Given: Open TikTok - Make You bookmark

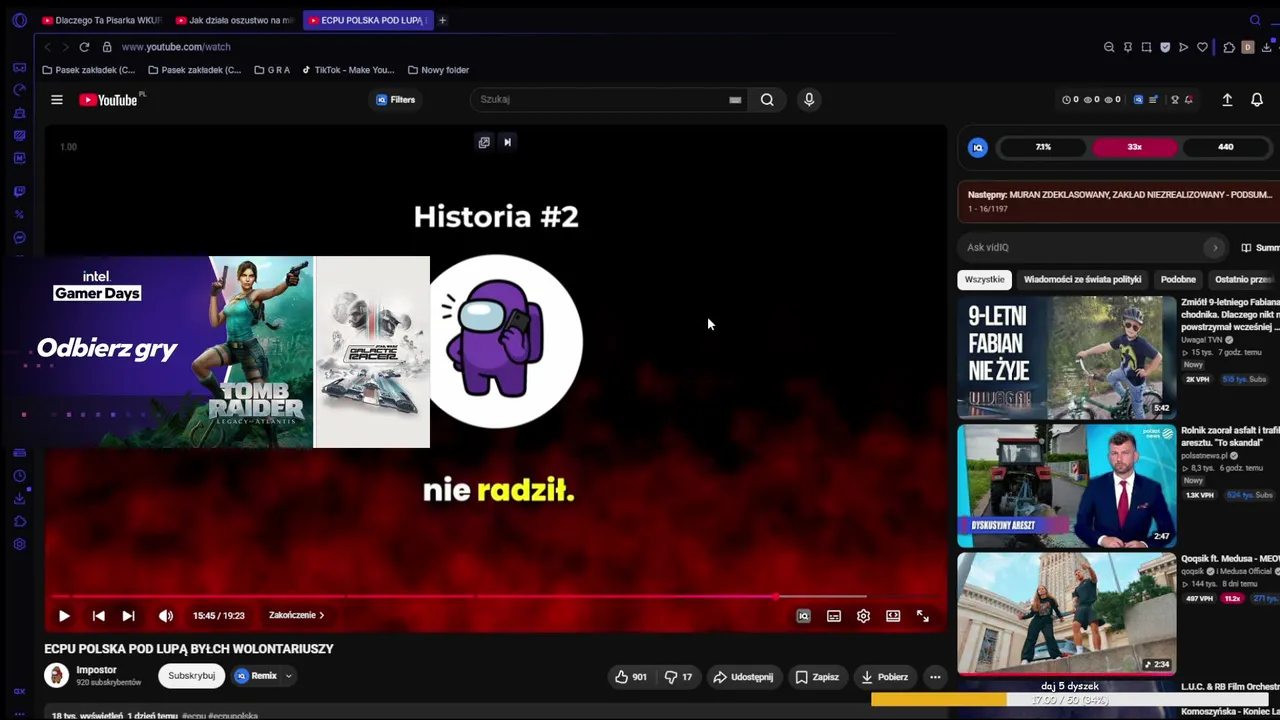Looking at the screenshot, I should click(x=348, y=70).
